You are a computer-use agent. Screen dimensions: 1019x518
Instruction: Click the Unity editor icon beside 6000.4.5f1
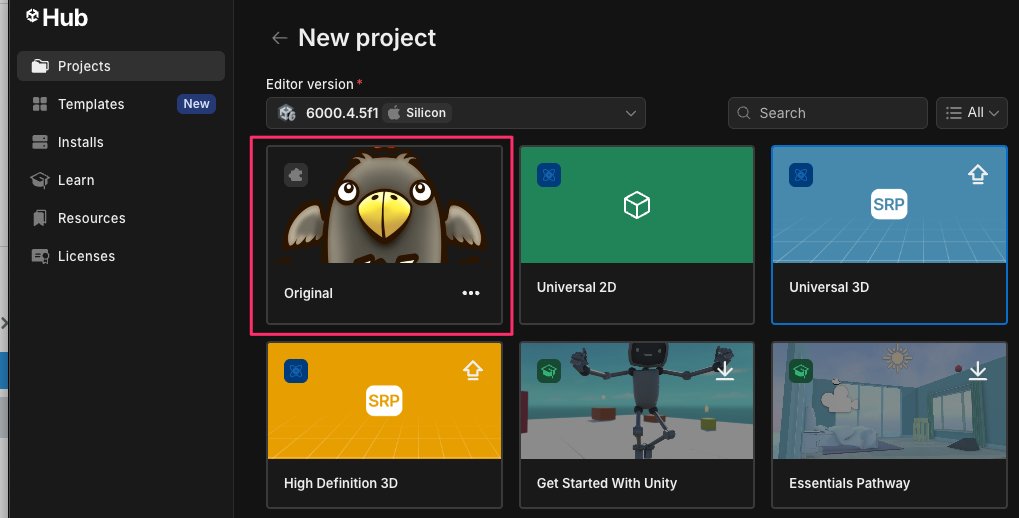click(x=287, y=113)
